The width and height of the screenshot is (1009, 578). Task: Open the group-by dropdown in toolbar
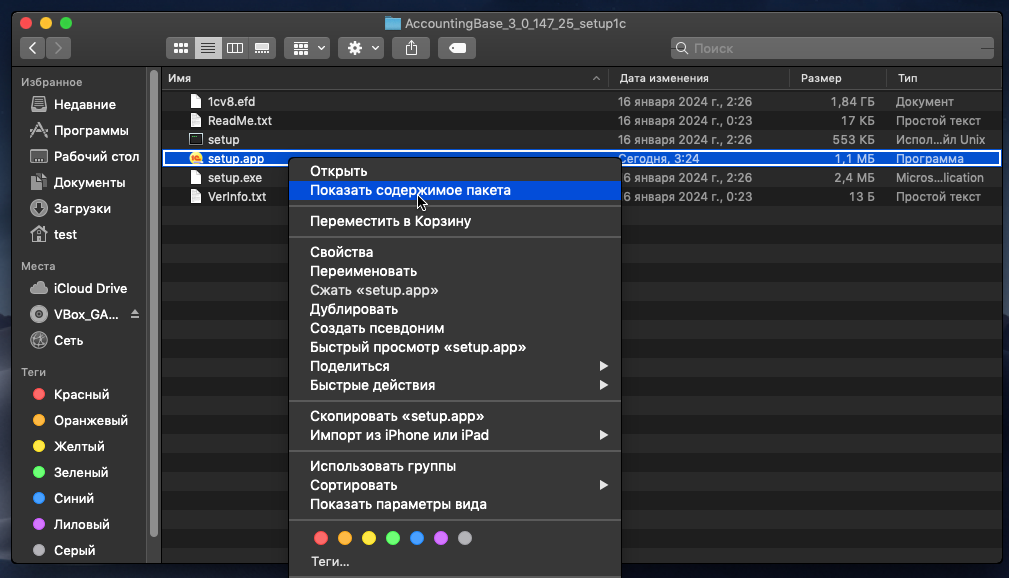(308, 48)
